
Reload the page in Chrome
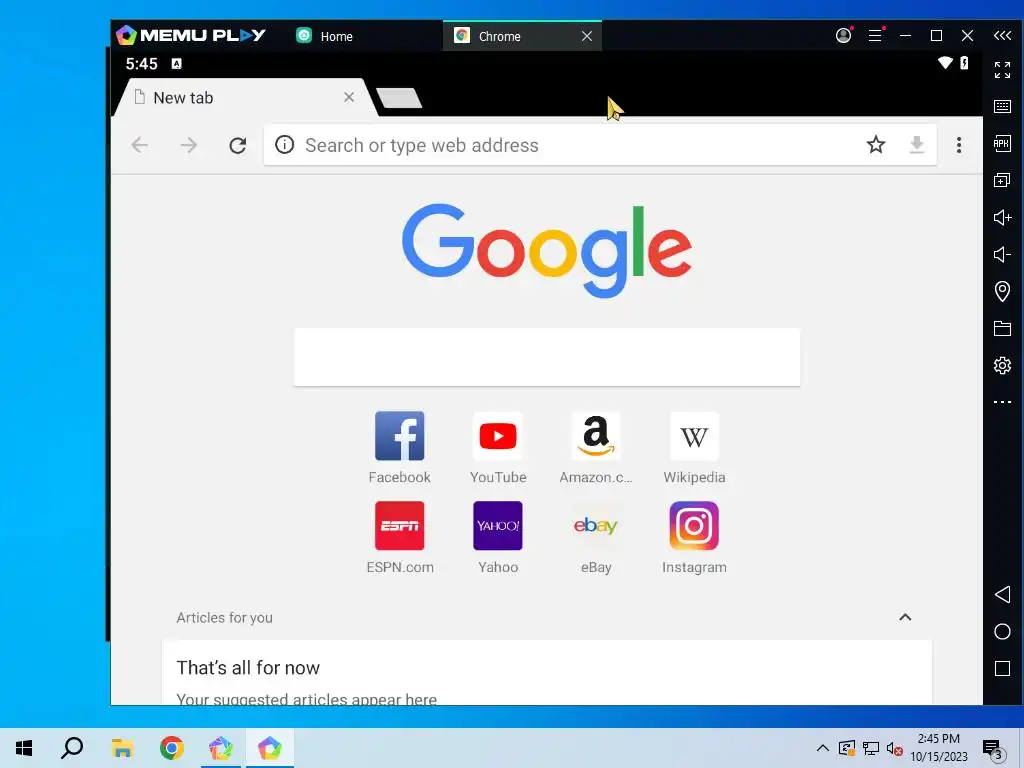click(238, 145)
